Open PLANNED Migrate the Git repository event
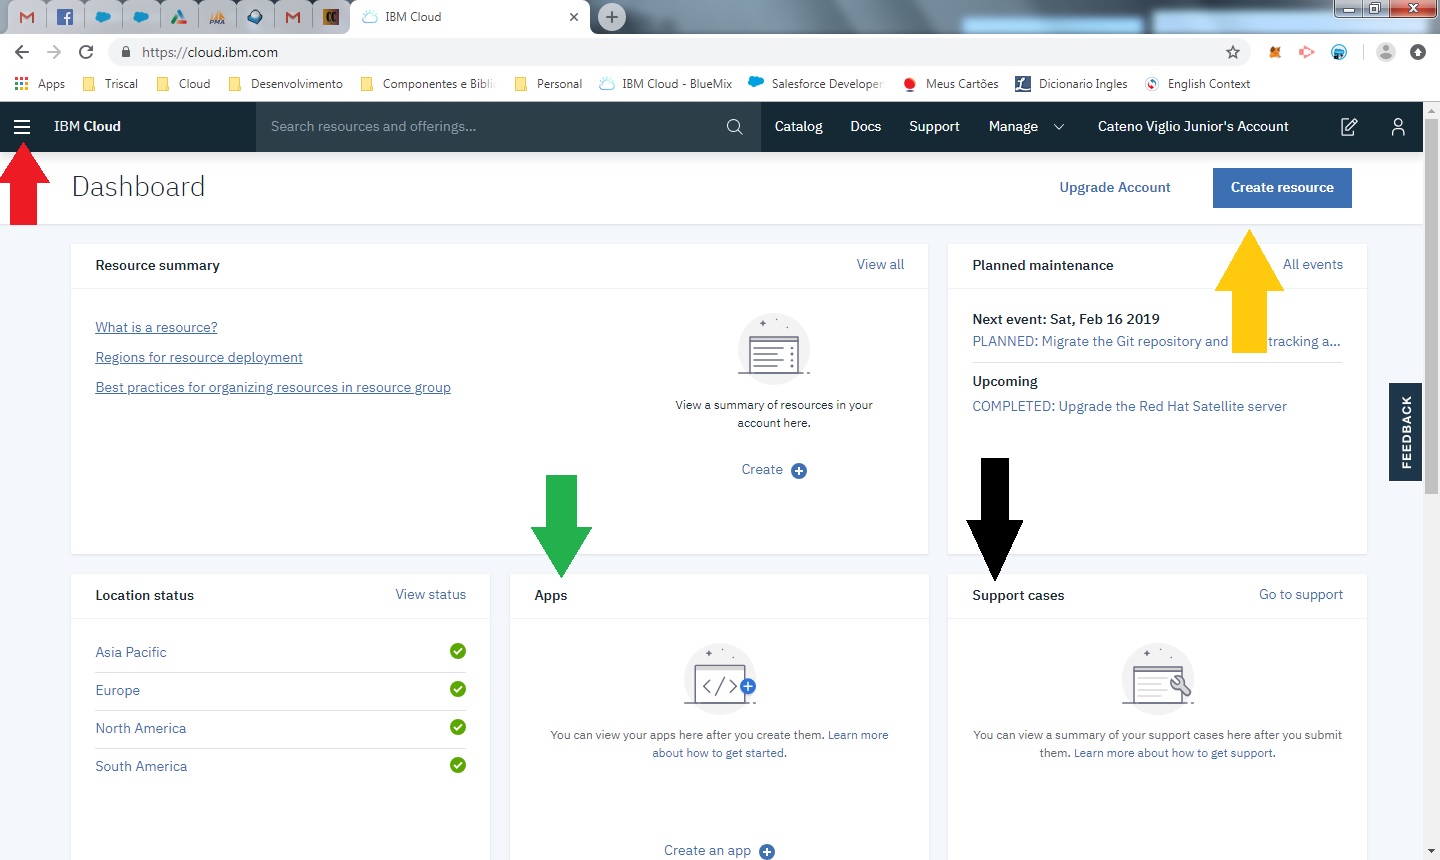The image size is (1440, 860). point(1156,342)
